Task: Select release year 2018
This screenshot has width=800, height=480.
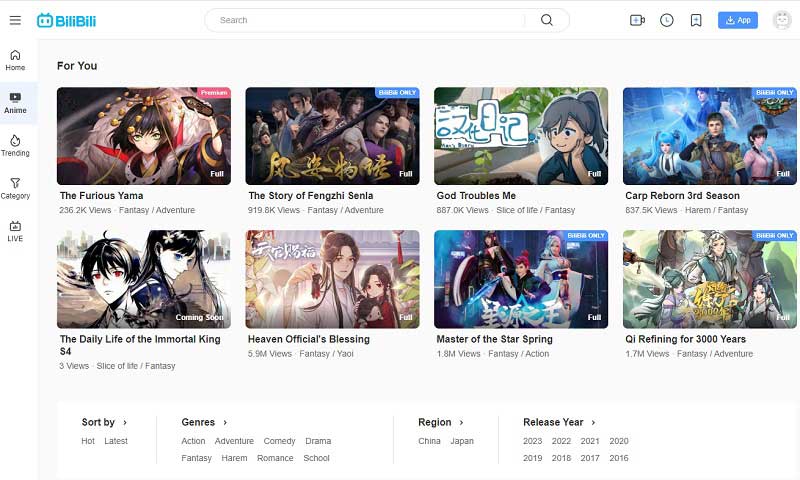Action: [x=561, y=458]
